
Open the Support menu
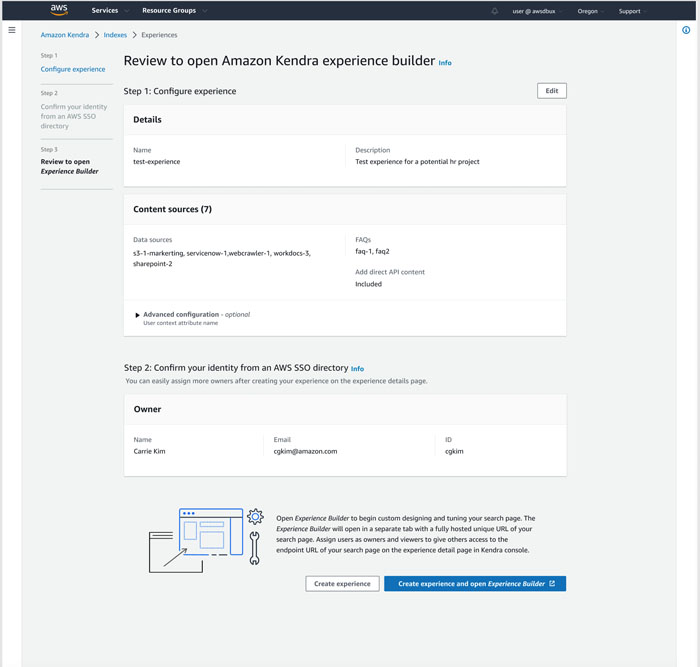(x=632, y=11)
